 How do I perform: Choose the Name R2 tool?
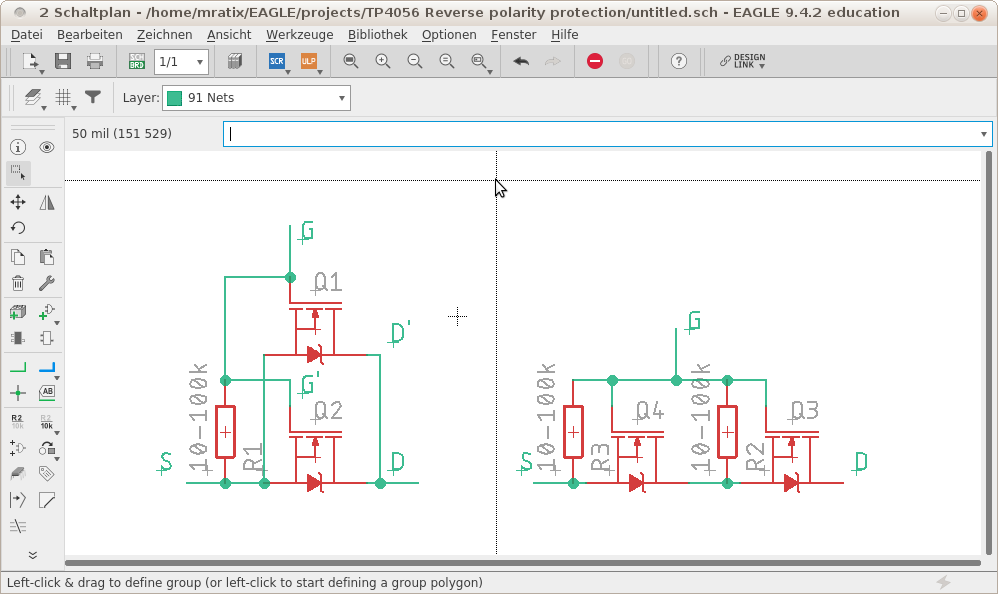tap(18, 422)
